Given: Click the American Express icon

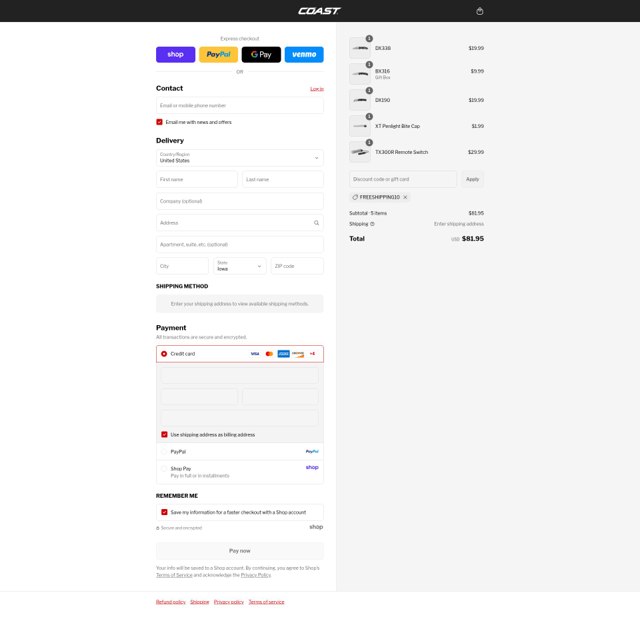Looking at the screenshot, I should 283,354.
